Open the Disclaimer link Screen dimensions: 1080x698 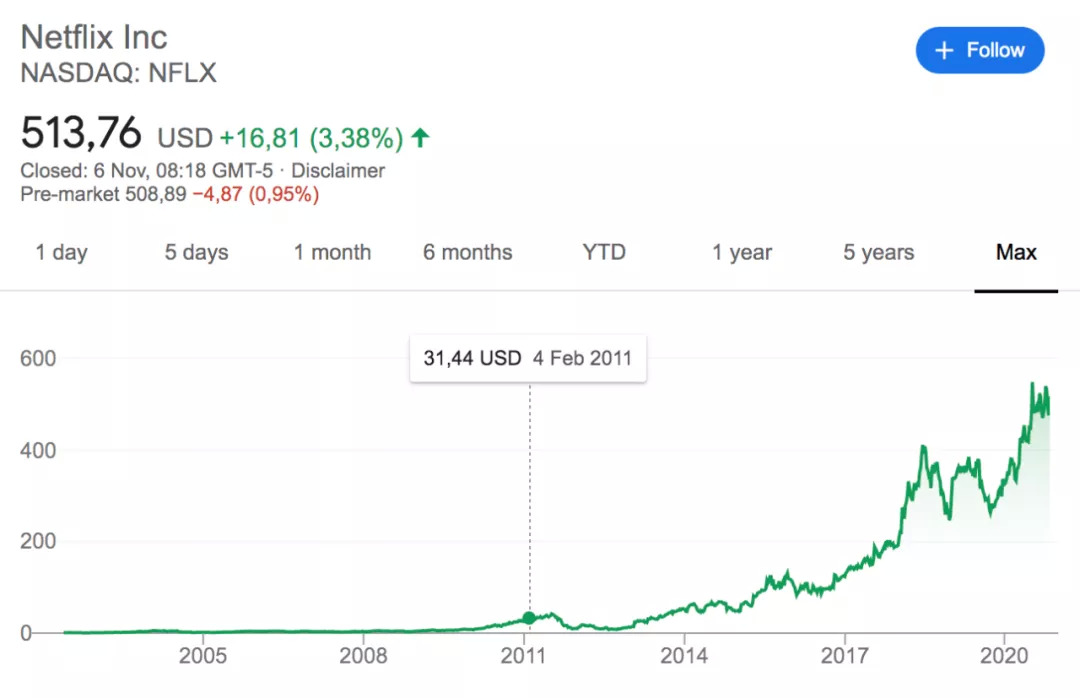coord(338,171)
